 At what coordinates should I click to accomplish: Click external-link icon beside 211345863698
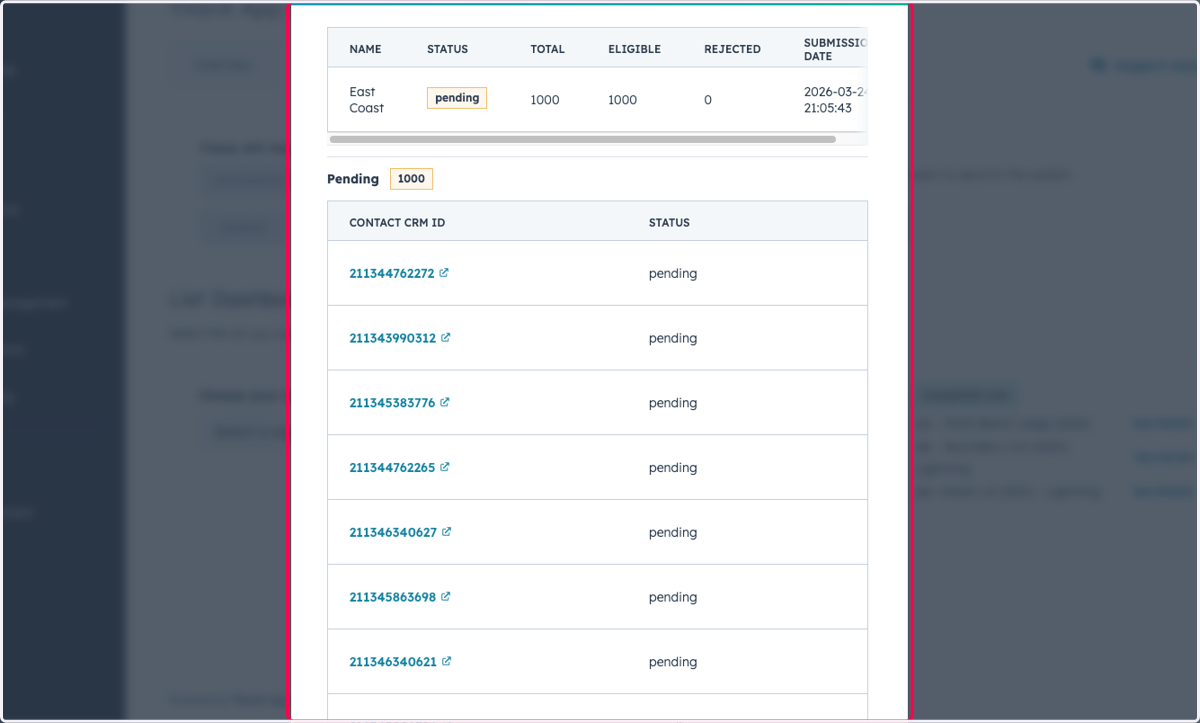click(x=446, y=596)
